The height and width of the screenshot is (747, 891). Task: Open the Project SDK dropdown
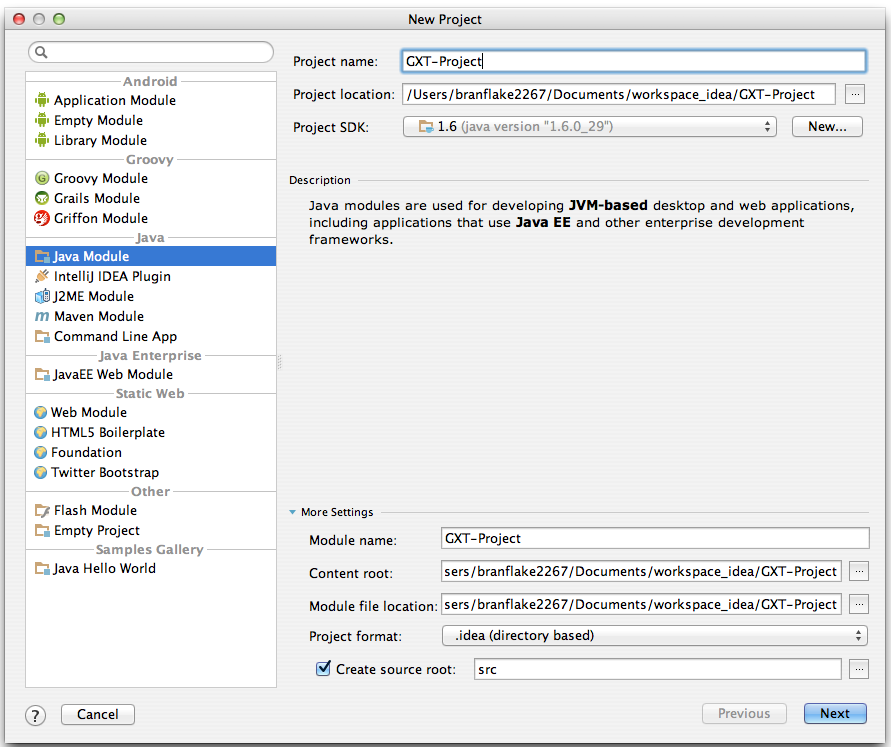[589, 126]
